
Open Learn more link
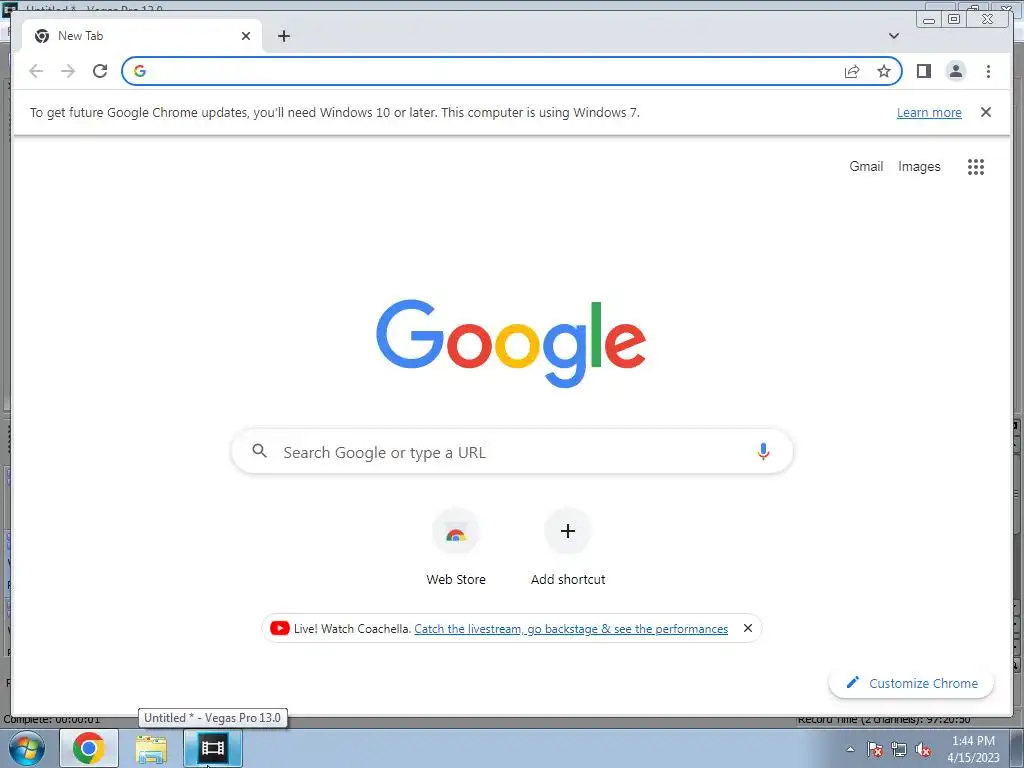click(x=929, y=112)
